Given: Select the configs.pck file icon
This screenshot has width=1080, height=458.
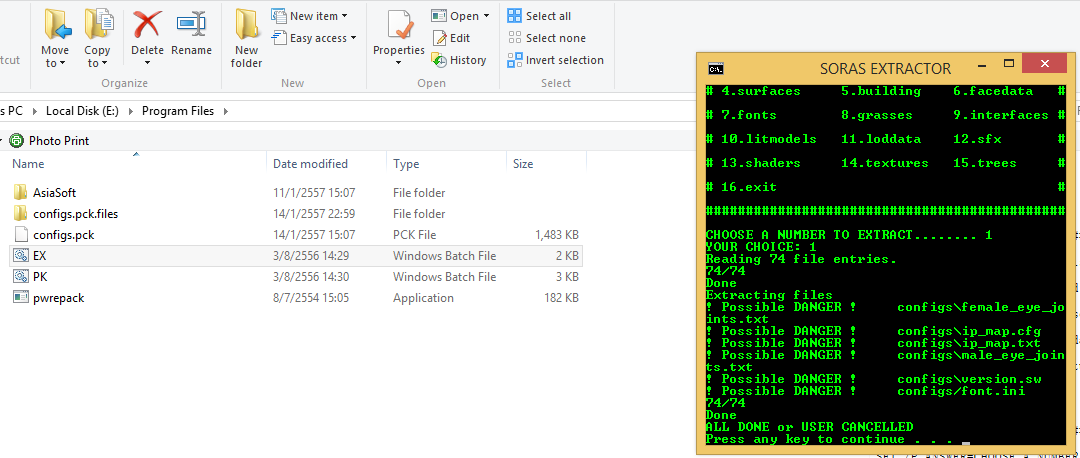Looking at the screenshot, I should [21, 234].
